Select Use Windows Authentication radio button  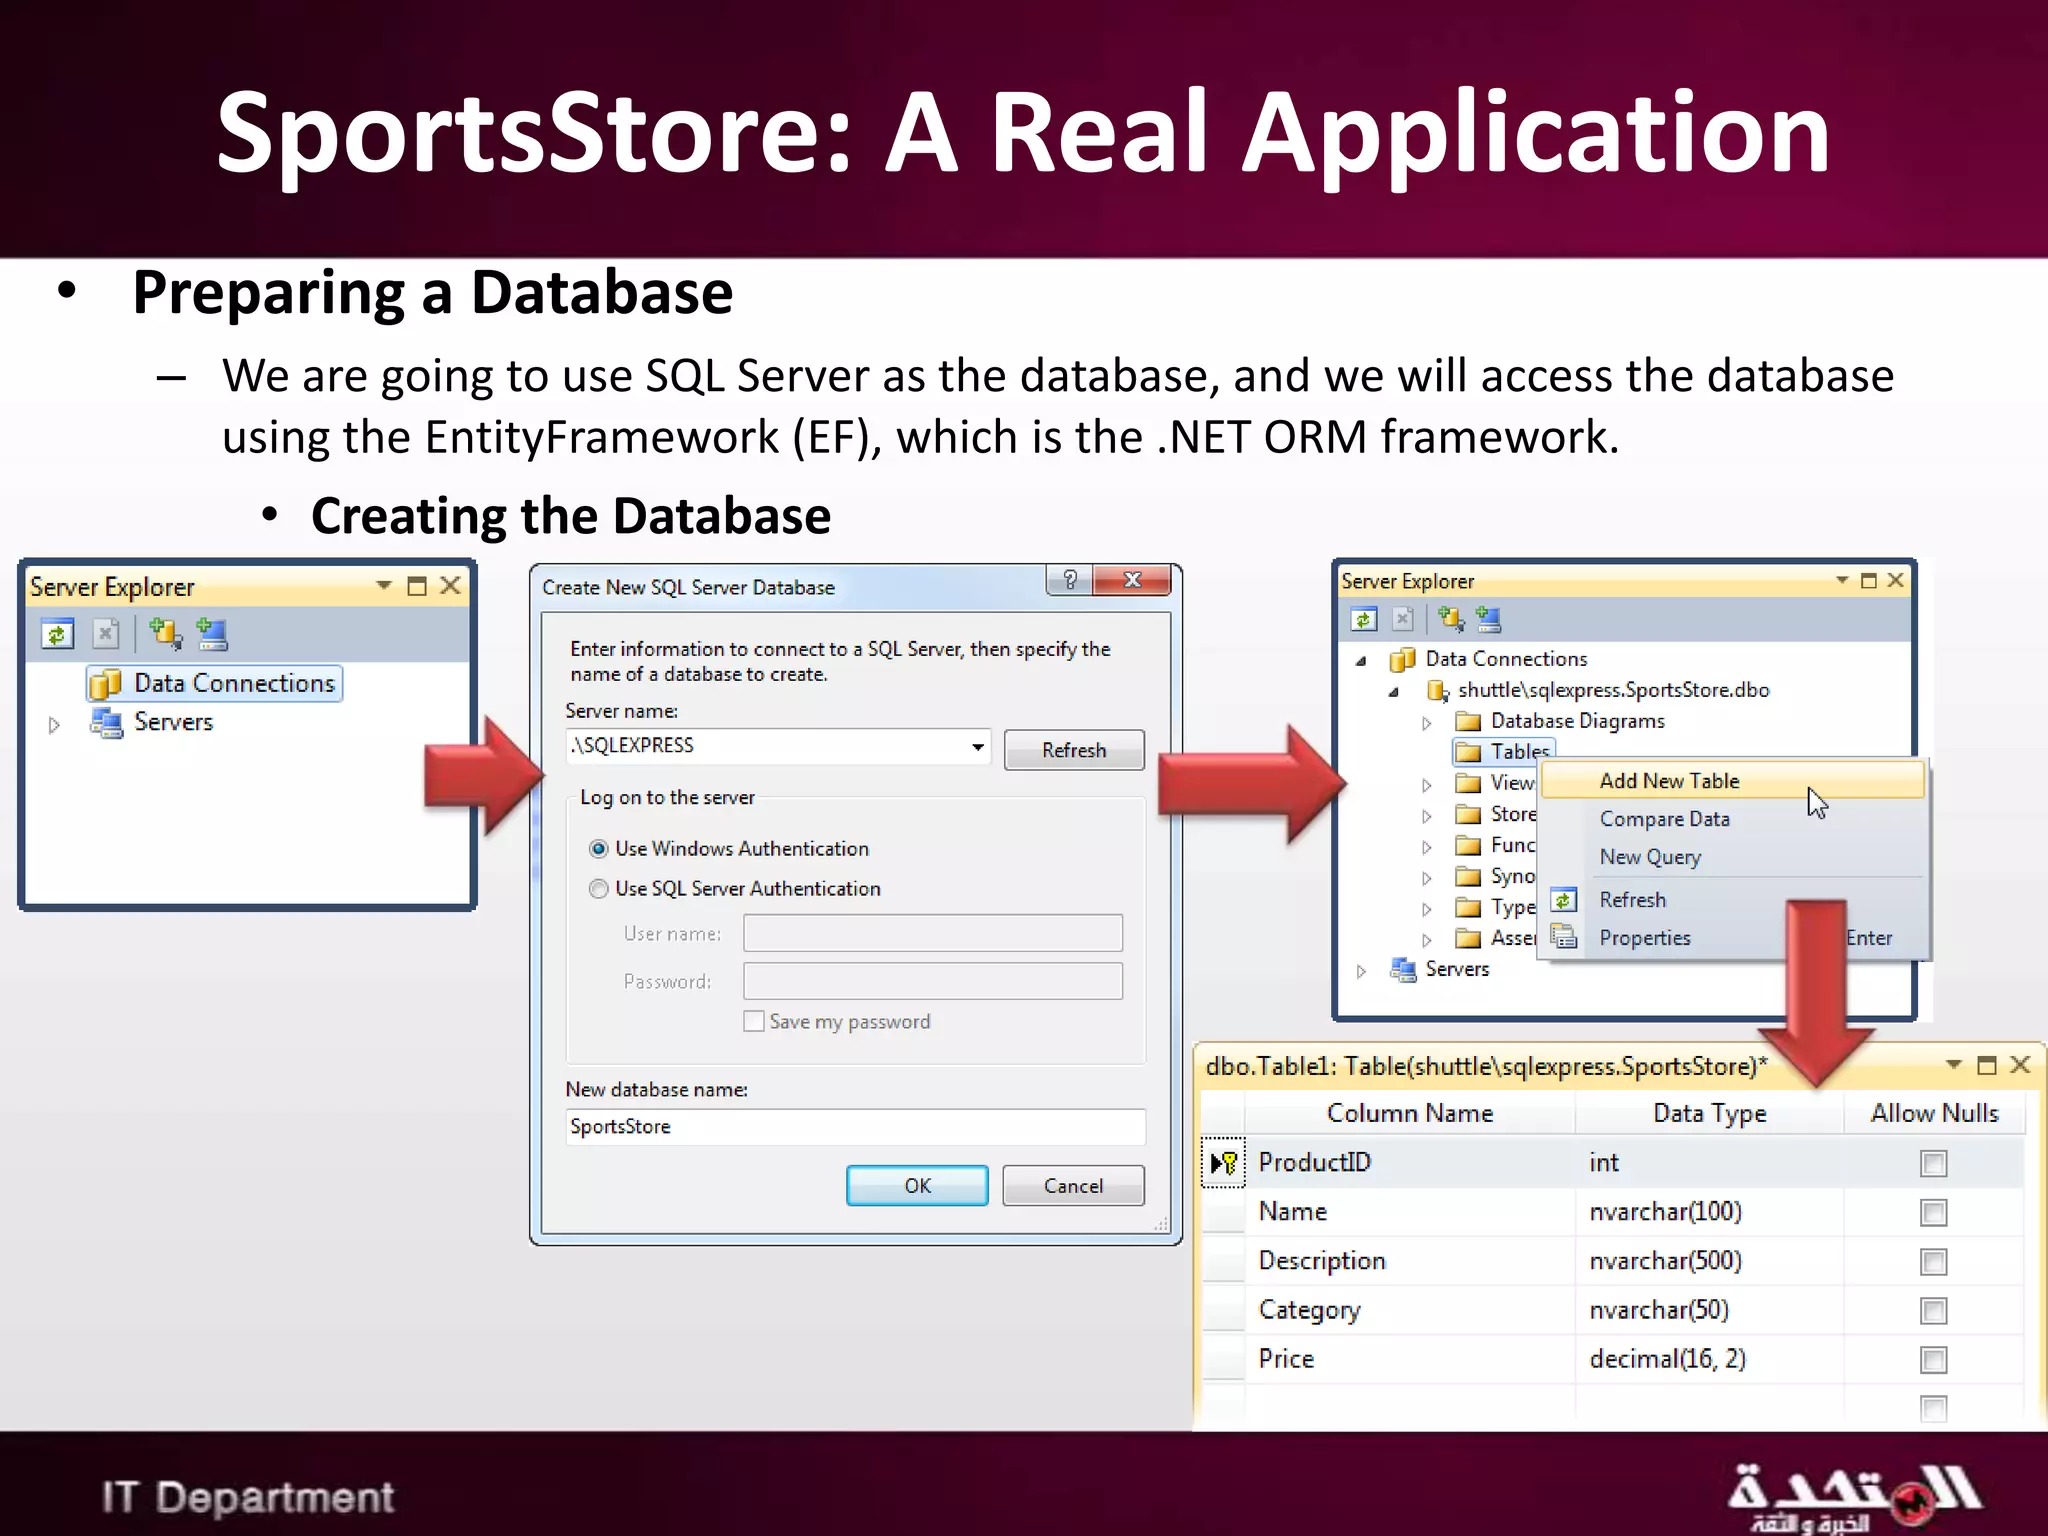pos(598,849)
